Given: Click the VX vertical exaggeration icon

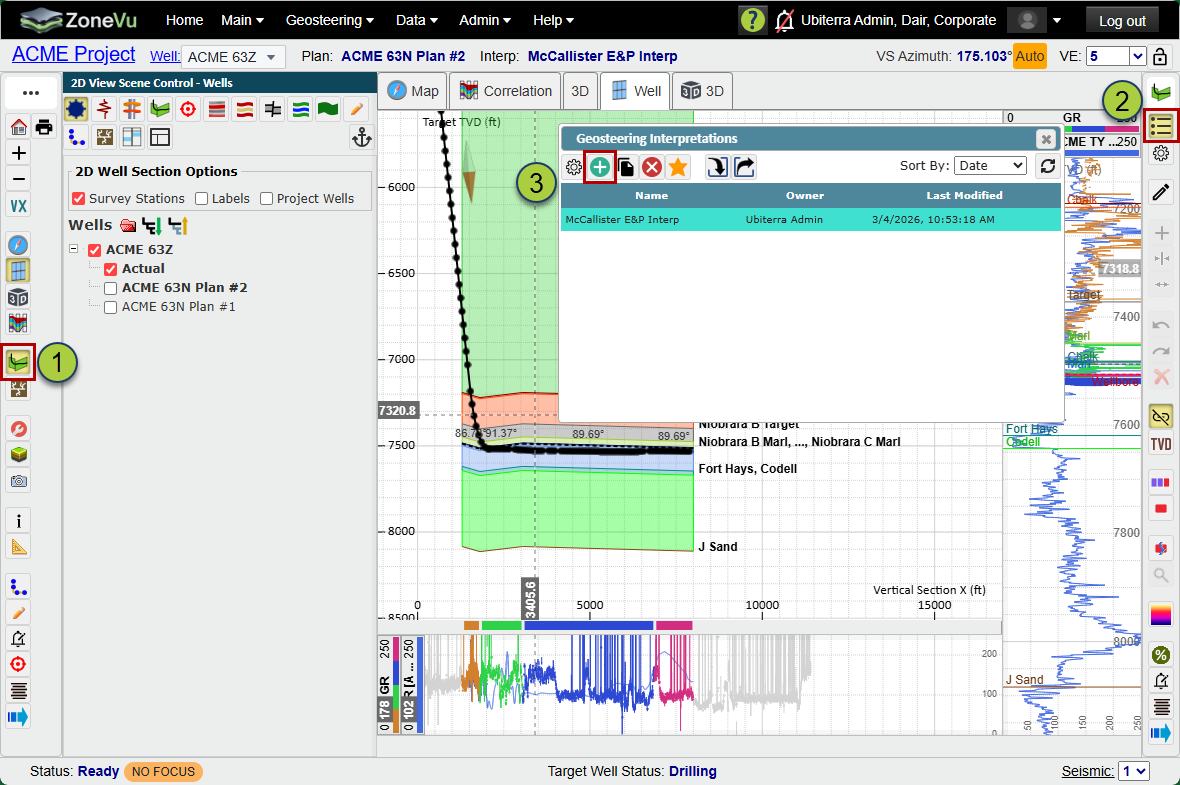Looking at the screenshot, I should click(x=18, y=205).
